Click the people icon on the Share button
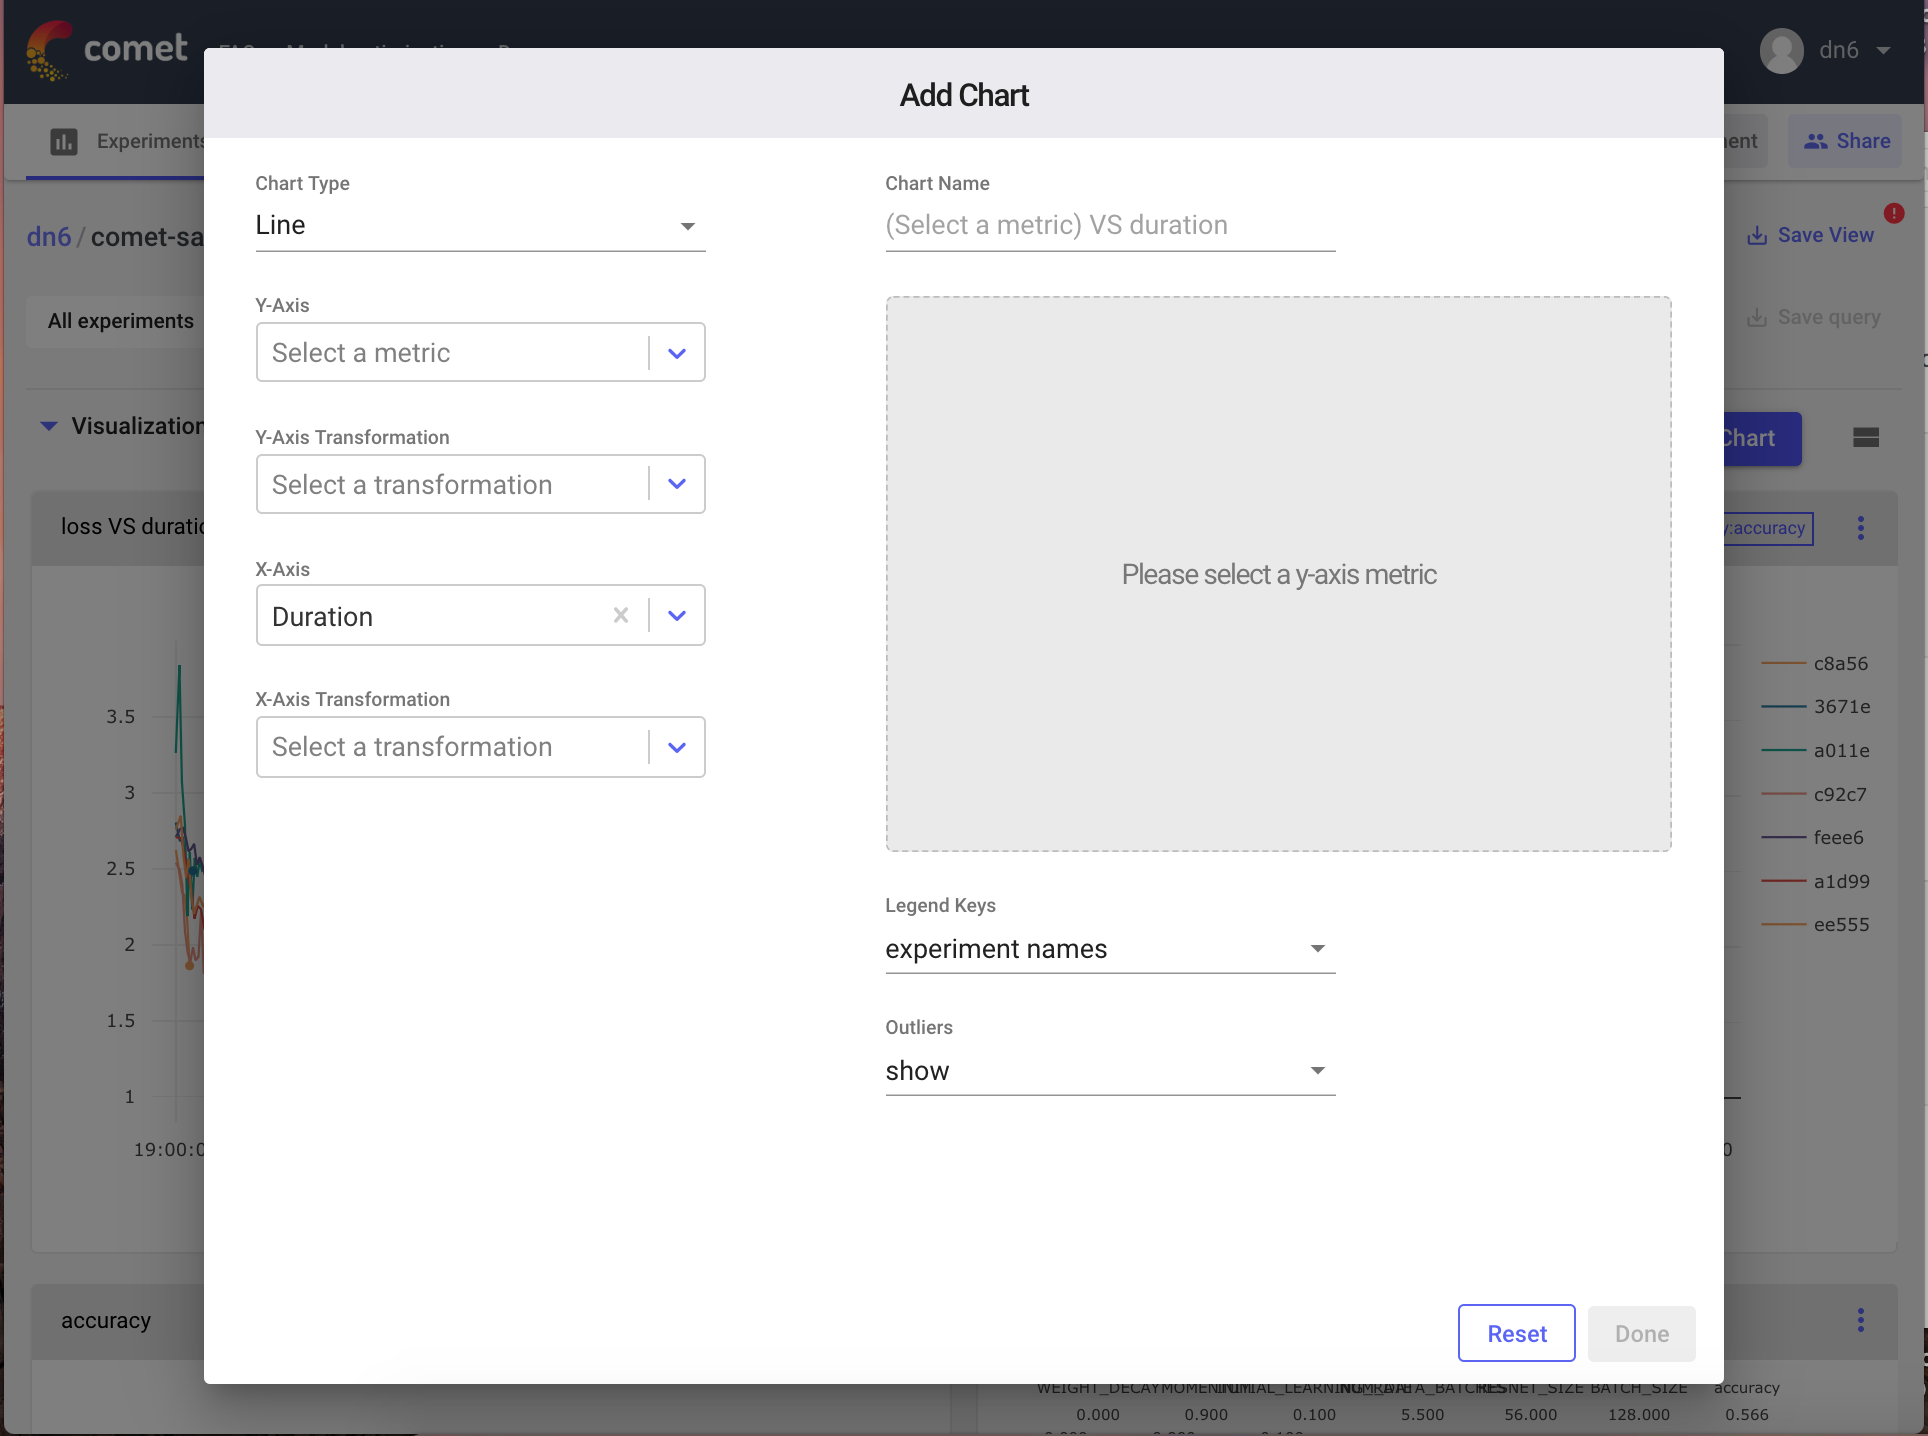The height and width of the screenshot is (1436, 1928). (1817, 141)
